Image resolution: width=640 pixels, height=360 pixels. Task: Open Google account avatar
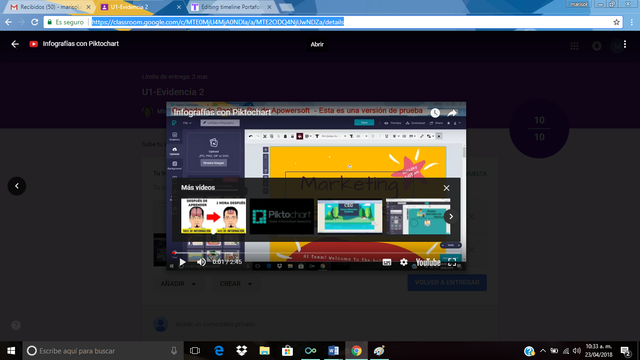(x=616, y=46)
